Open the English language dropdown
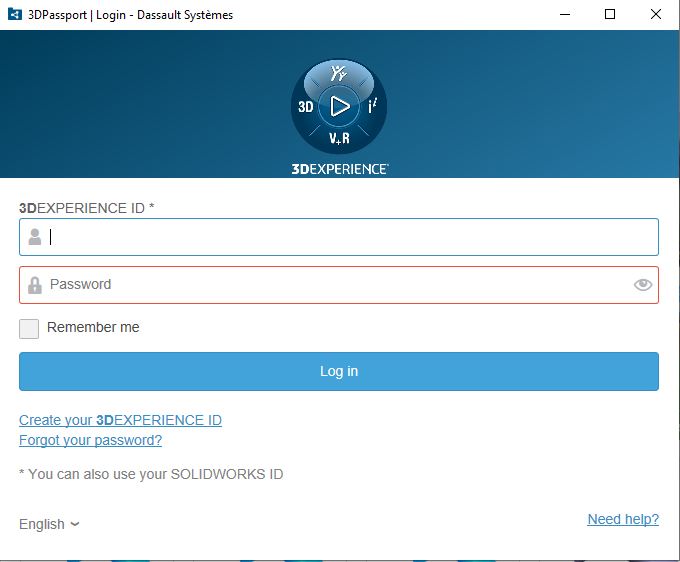Viewport: 680px width, 562px height. [x=49, y=524]
